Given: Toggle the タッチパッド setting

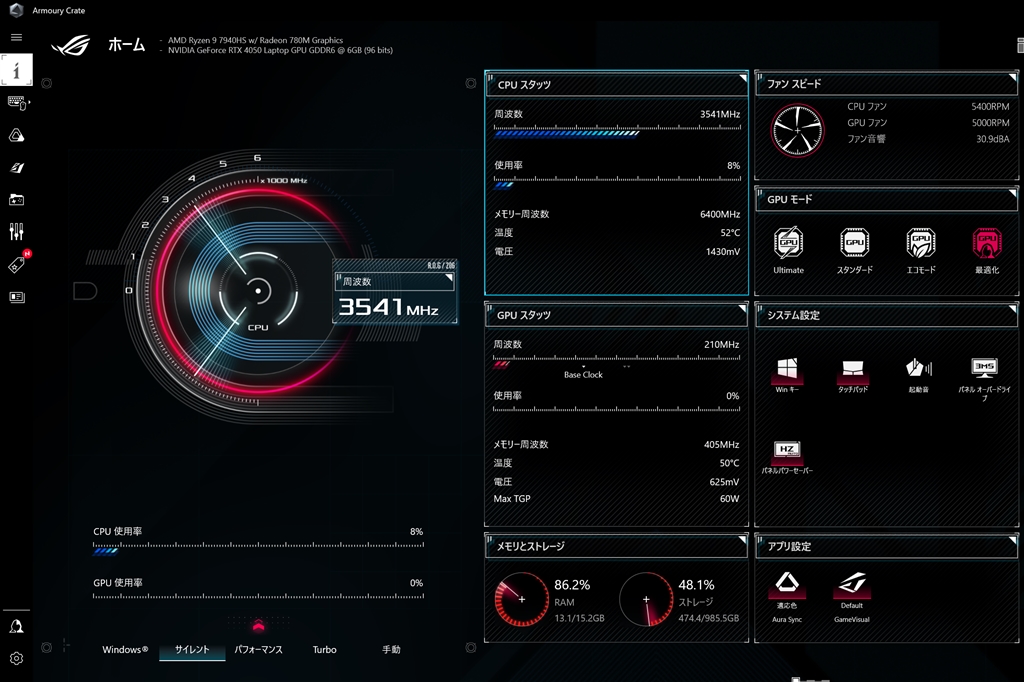Looking at the screenshot, I should tap(853, 370).
